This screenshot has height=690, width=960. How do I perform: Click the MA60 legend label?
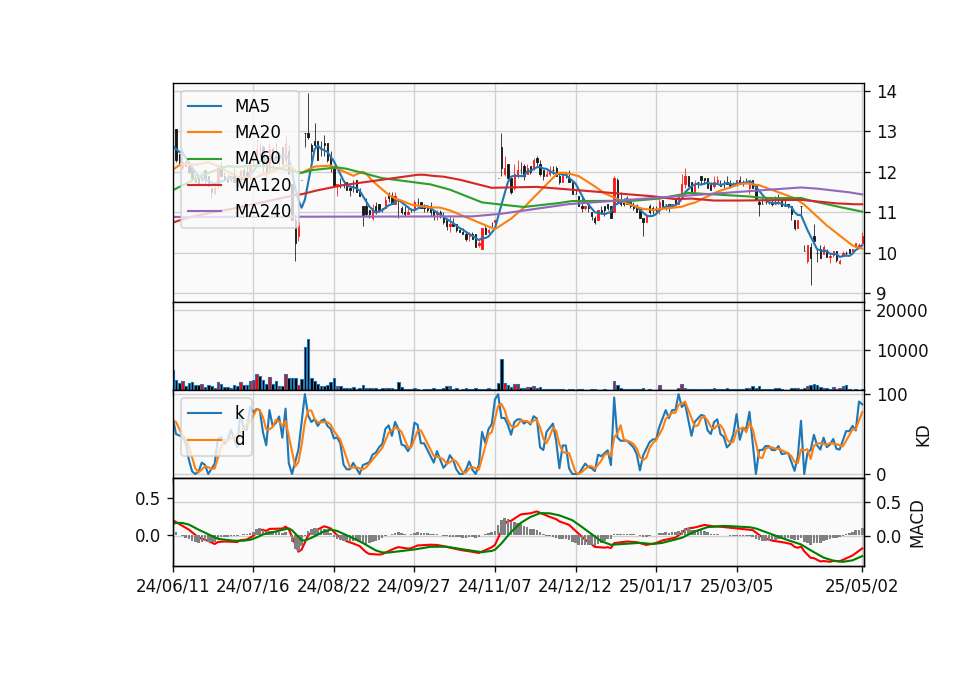point(257,158)
